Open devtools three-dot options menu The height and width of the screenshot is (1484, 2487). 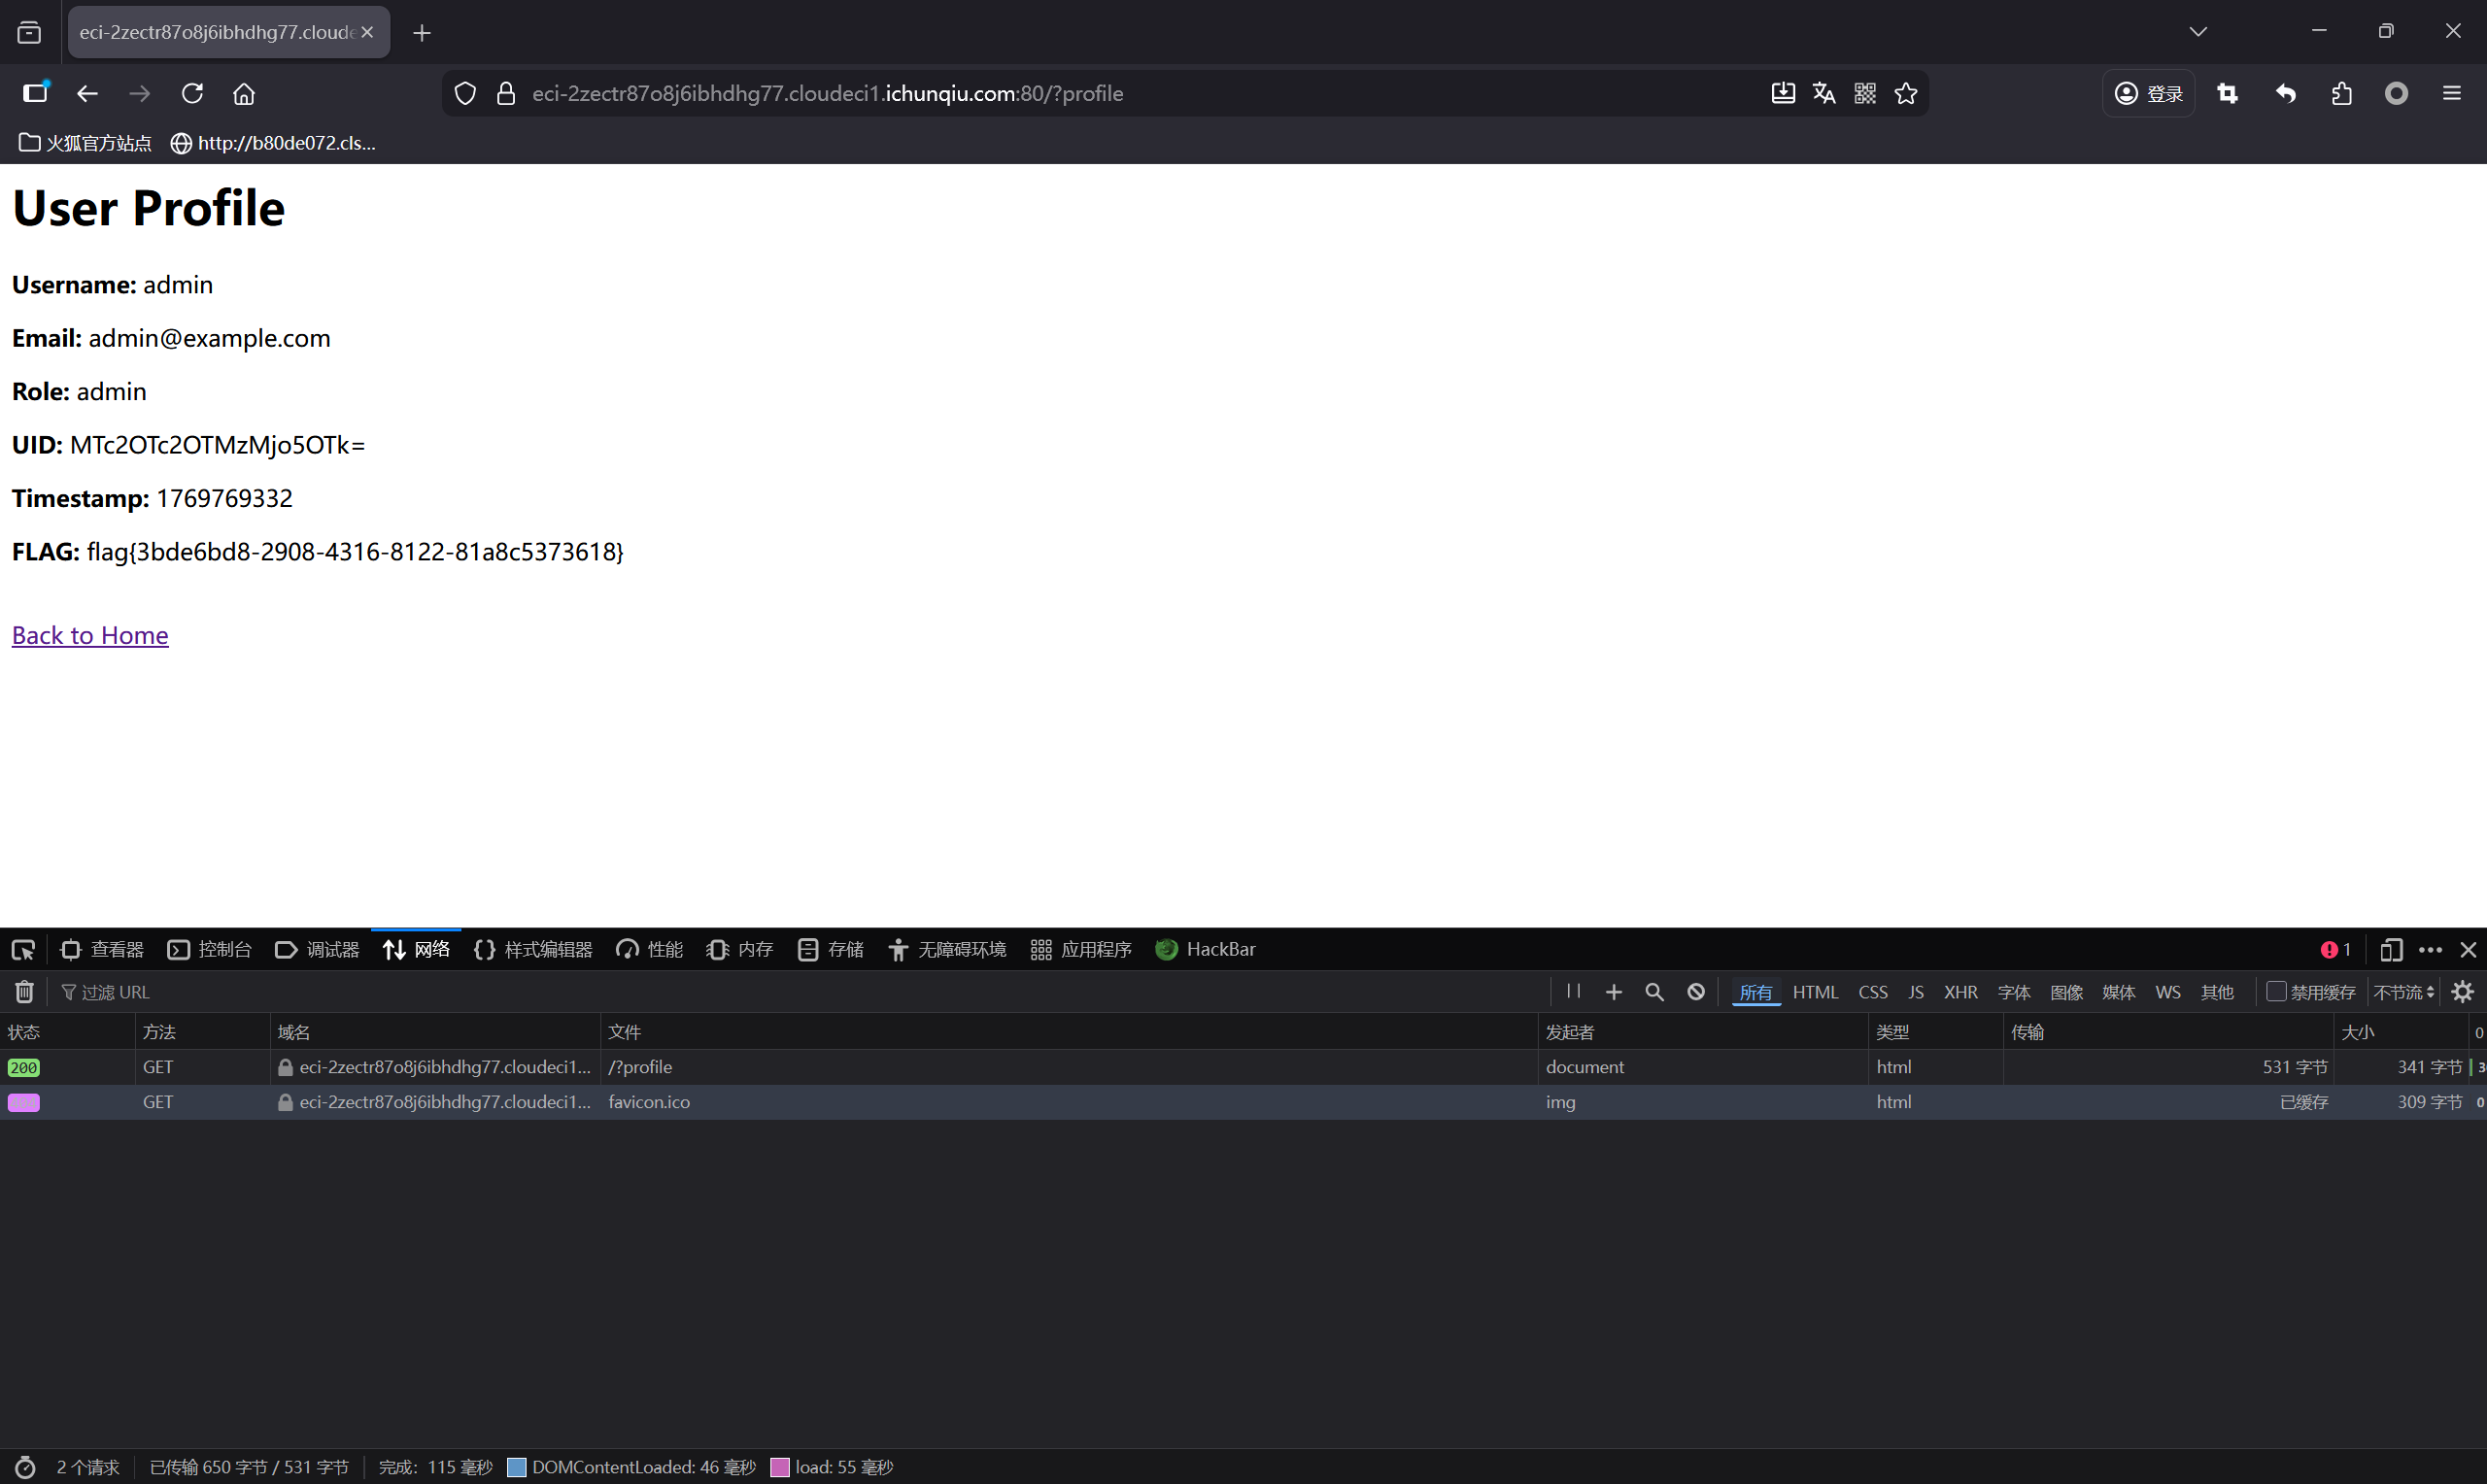(x=2430, y=950)
